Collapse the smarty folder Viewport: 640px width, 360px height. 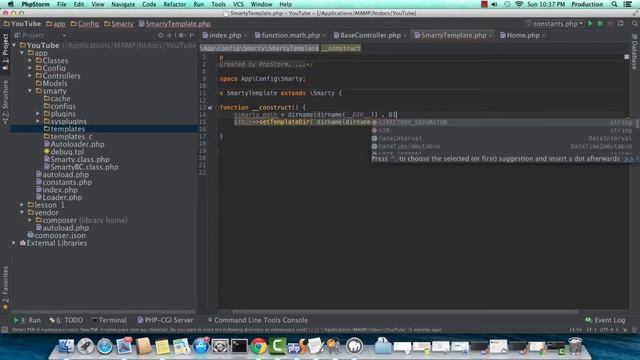[30, 91]
